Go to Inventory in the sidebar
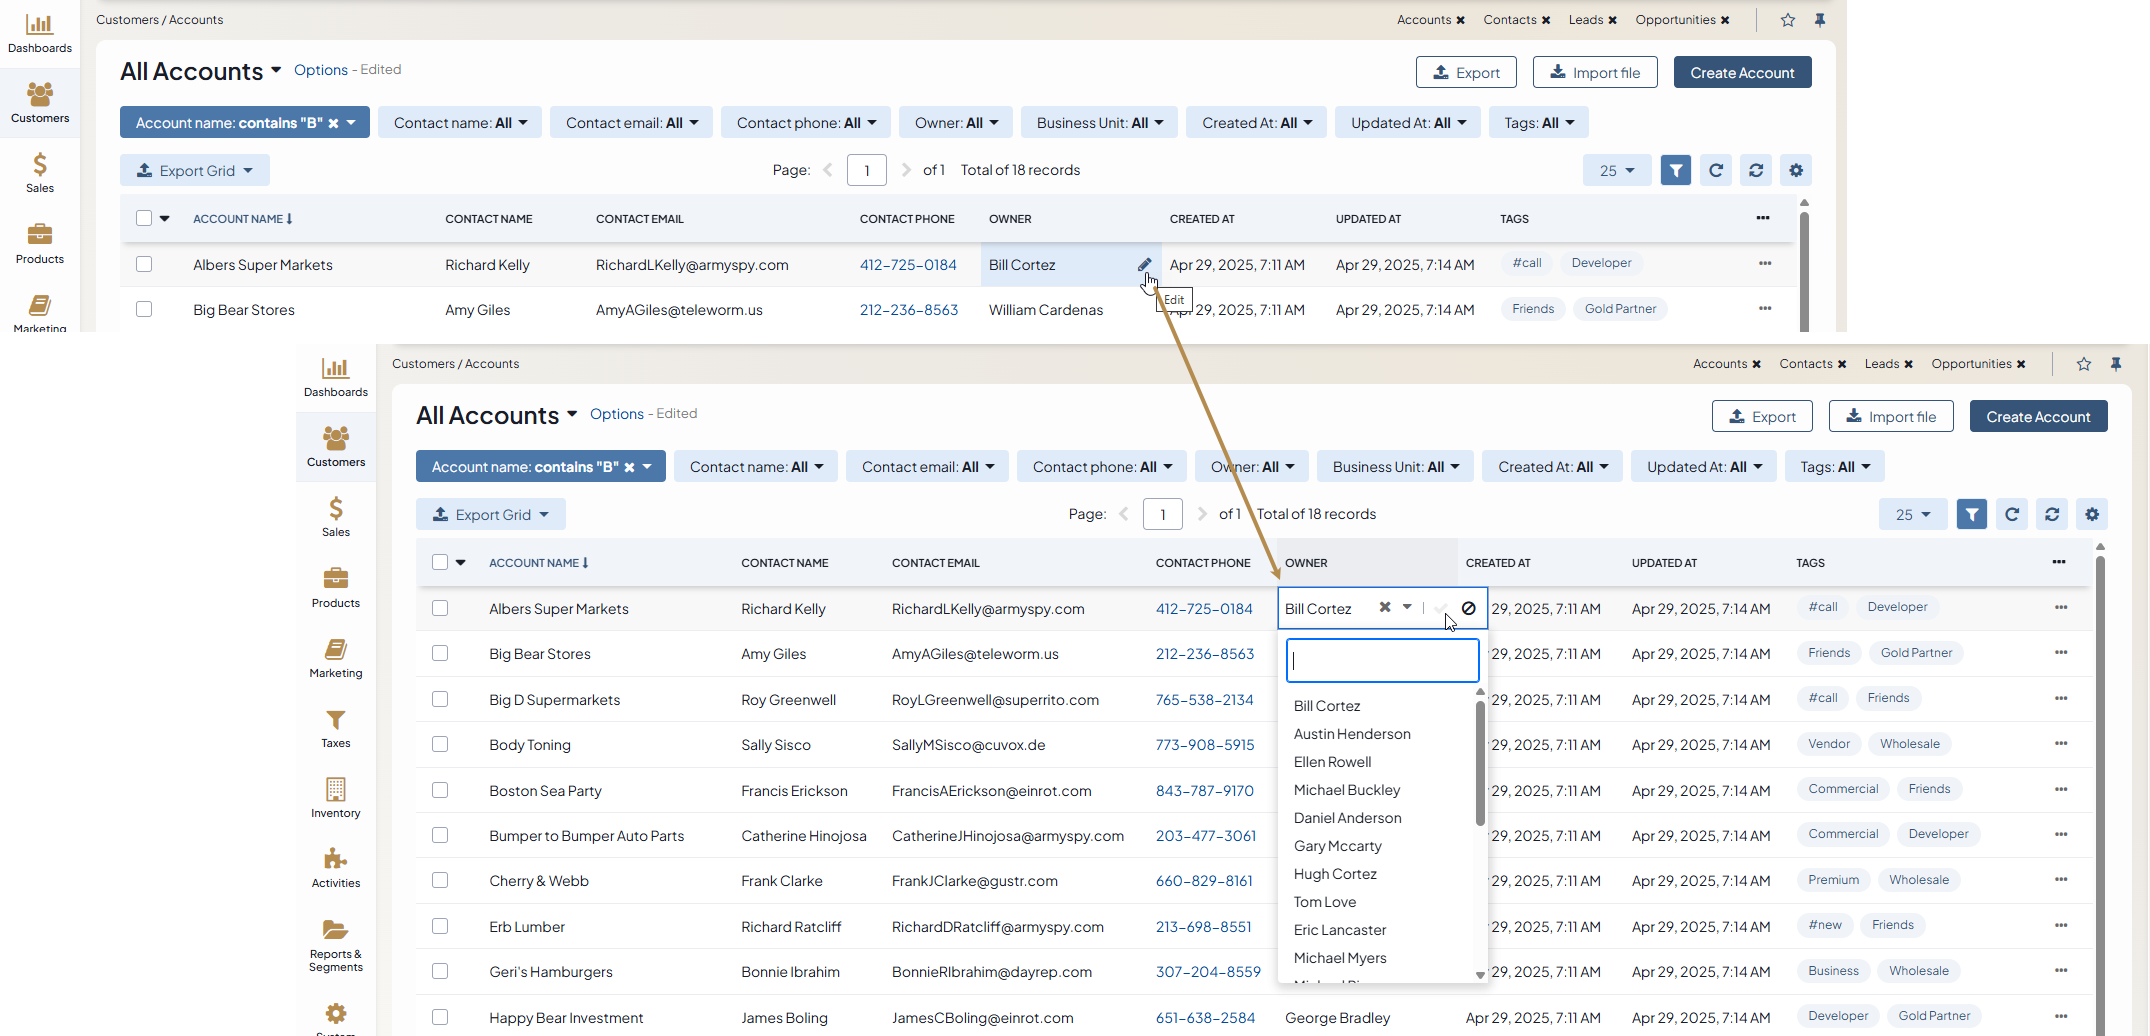Screen dimensions: 2150x1036 335,798
